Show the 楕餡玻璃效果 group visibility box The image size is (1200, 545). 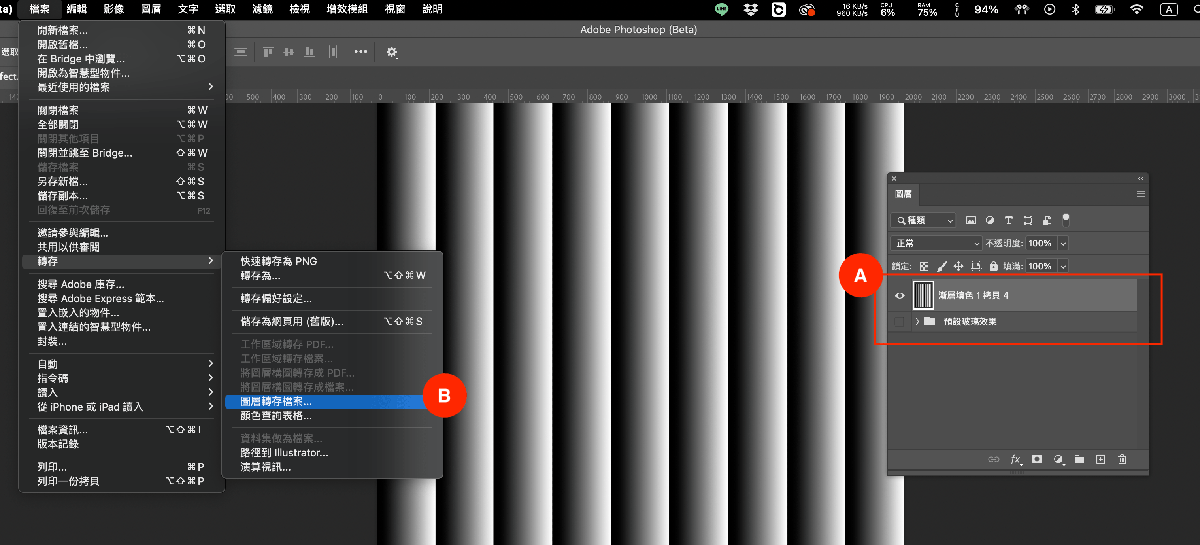(899, 321)
